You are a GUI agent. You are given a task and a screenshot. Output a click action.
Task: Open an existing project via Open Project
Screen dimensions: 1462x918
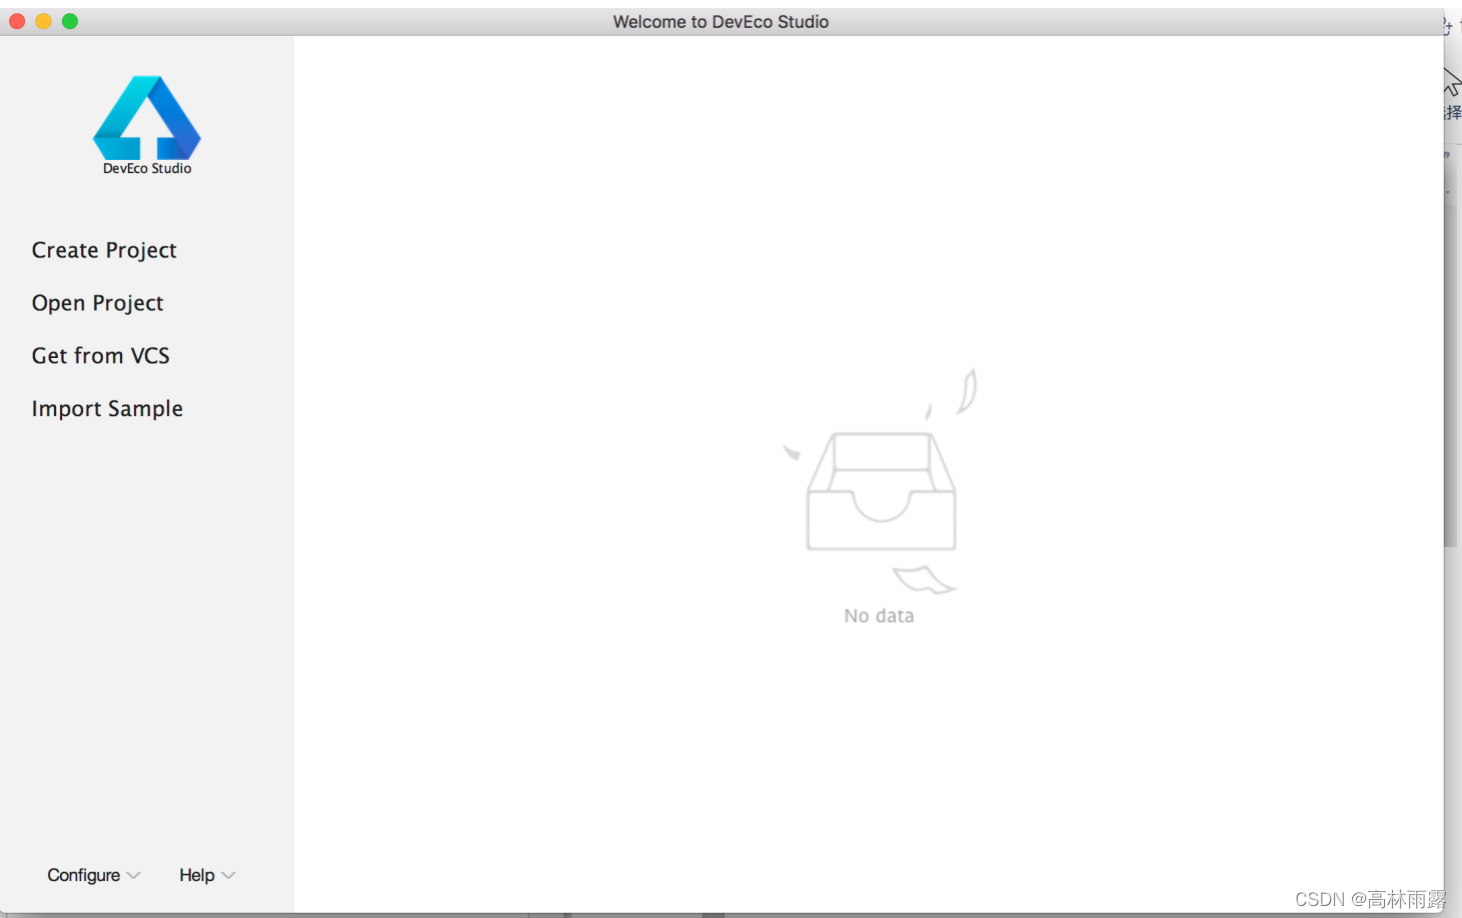point(97,303)
